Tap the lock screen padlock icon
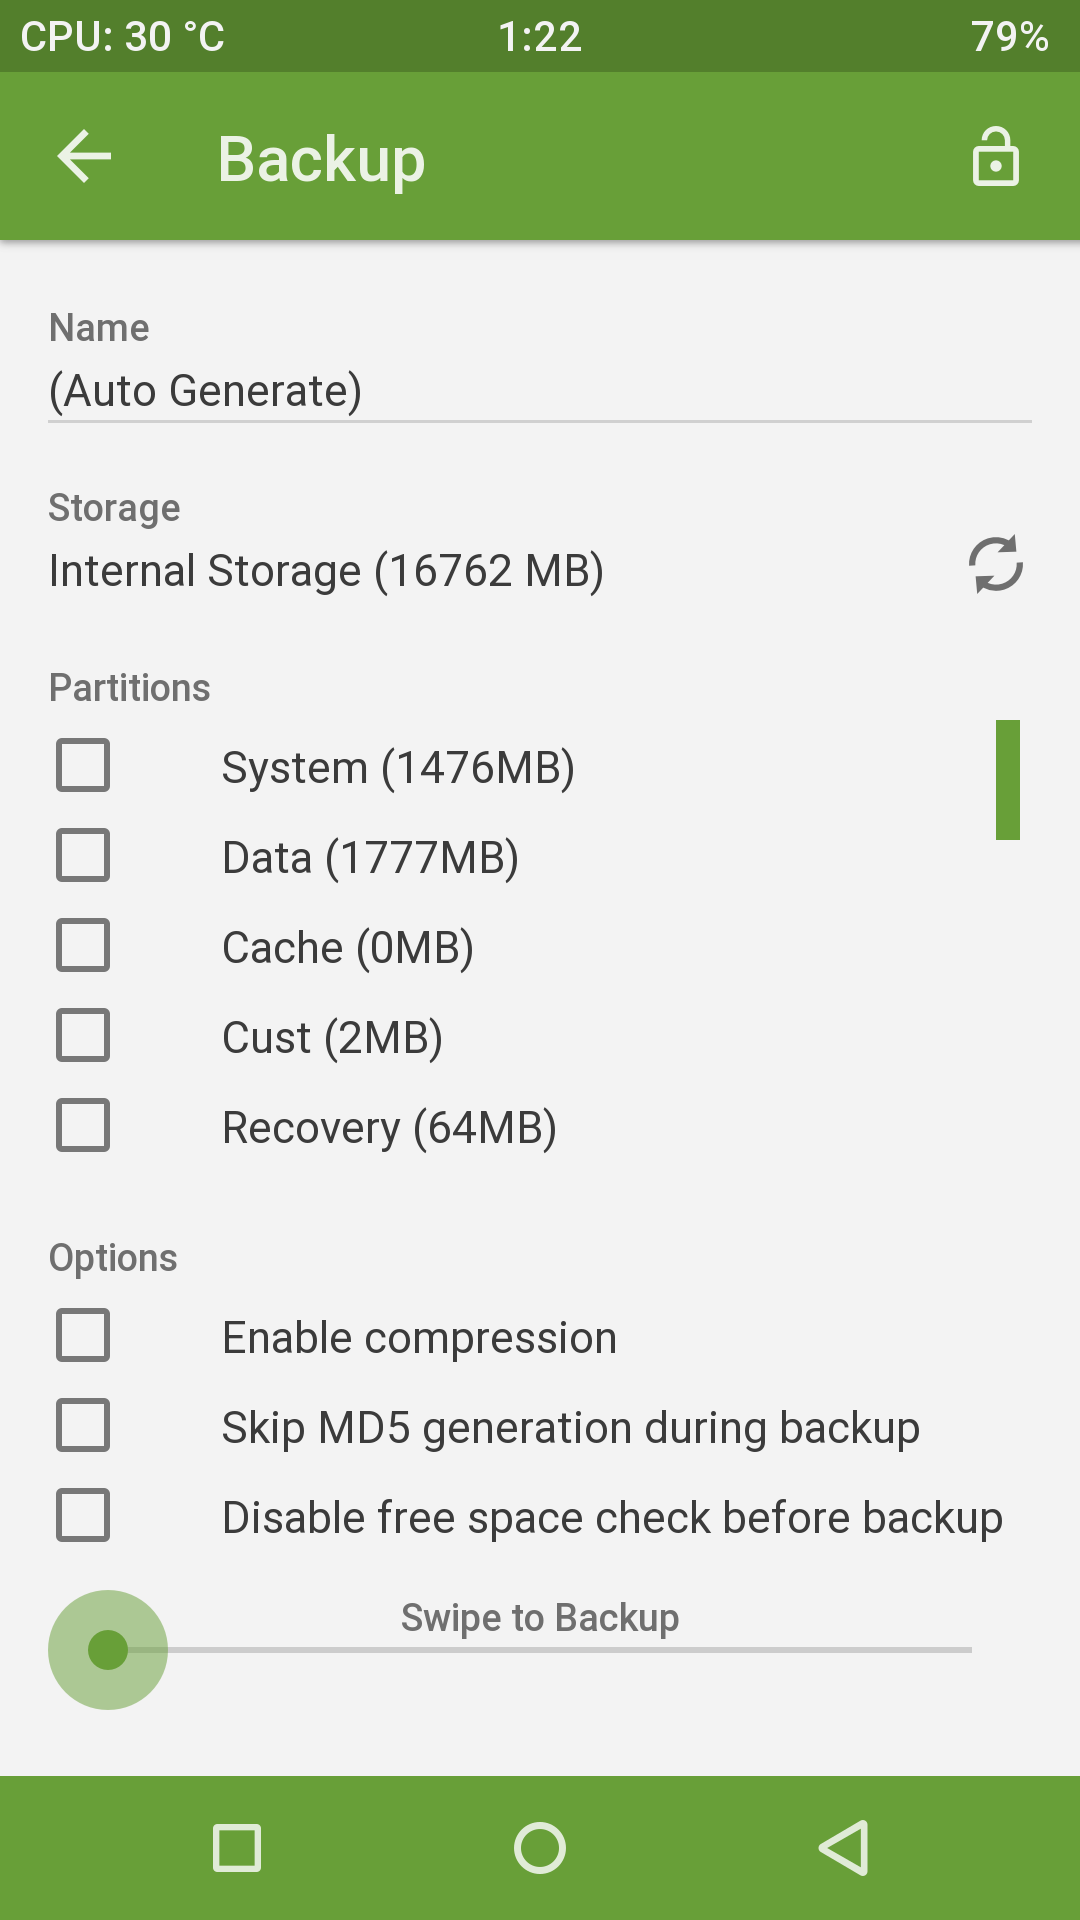This screenshot has width=1080, height=1920. [x=995, y=157]
